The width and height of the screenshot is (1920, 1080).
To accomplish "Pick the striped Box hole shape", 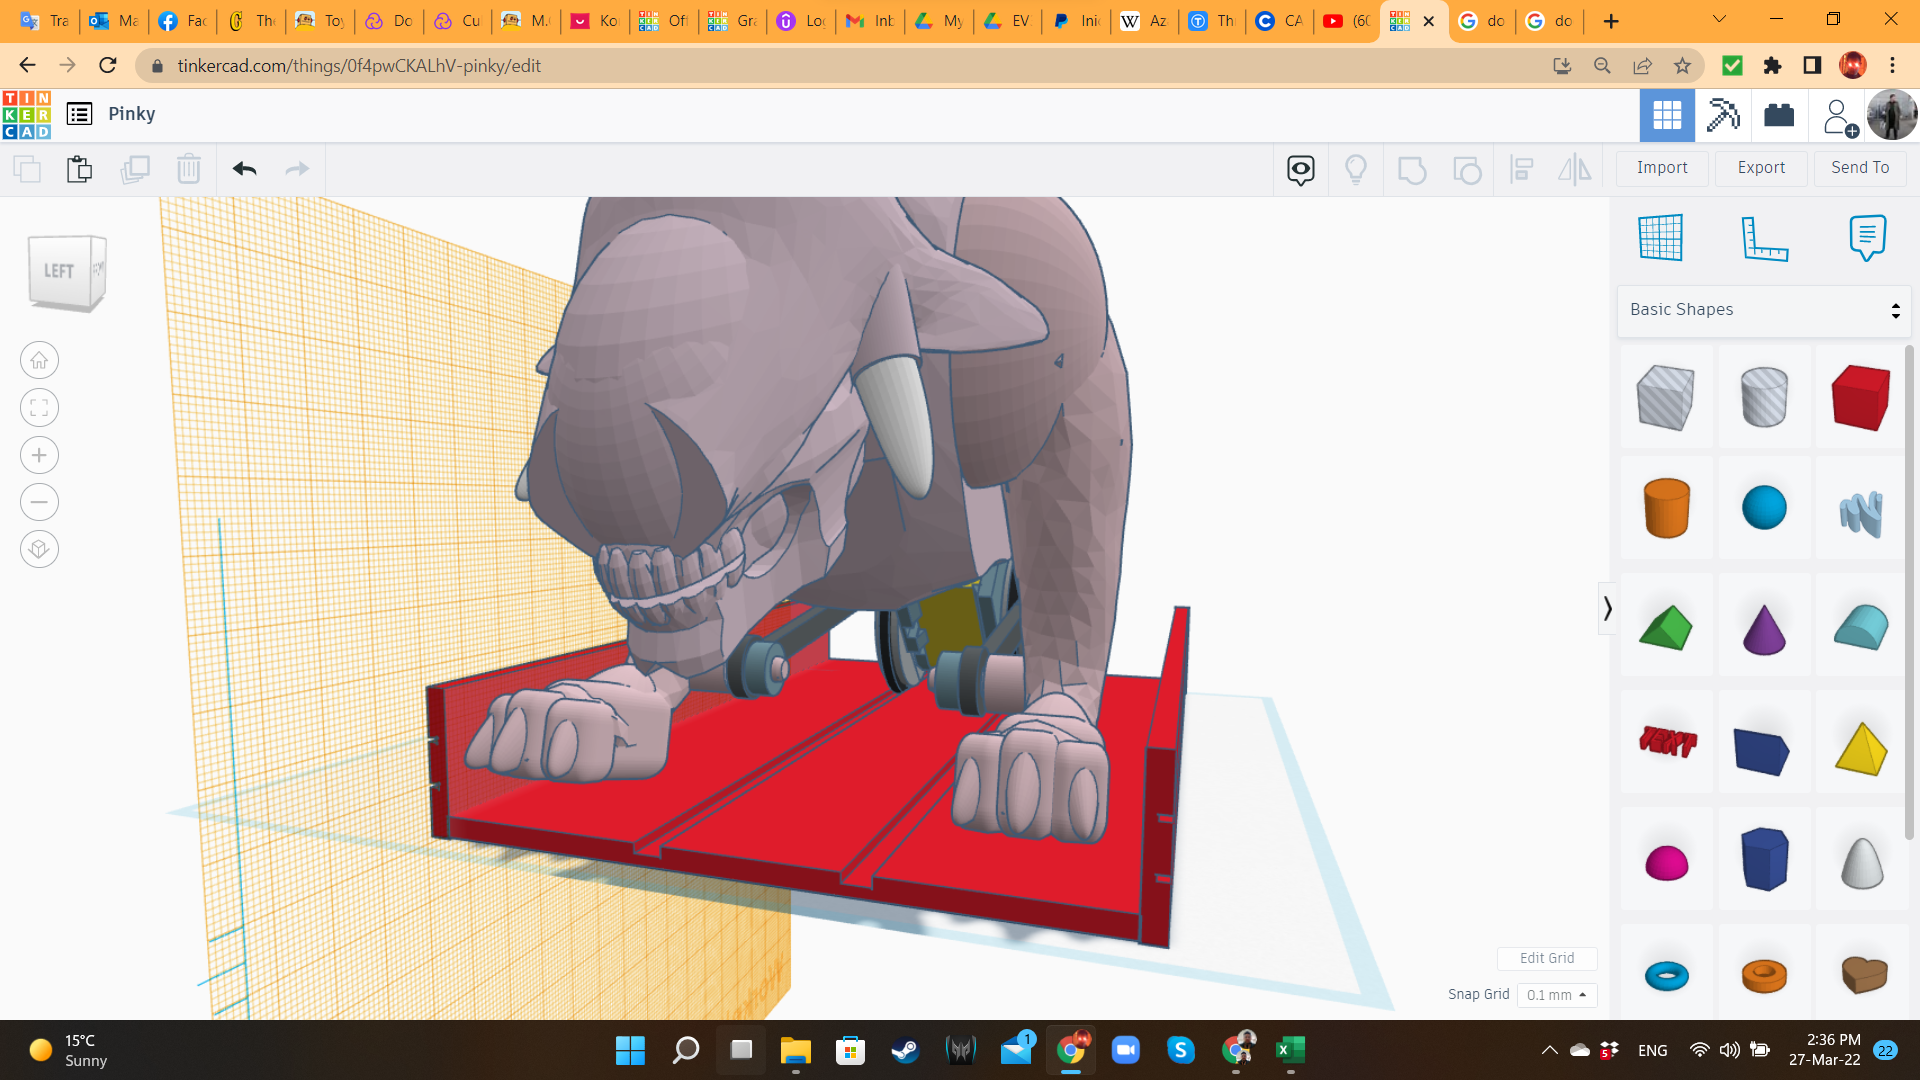I will pyautogui.click(x=1666, y=397).
